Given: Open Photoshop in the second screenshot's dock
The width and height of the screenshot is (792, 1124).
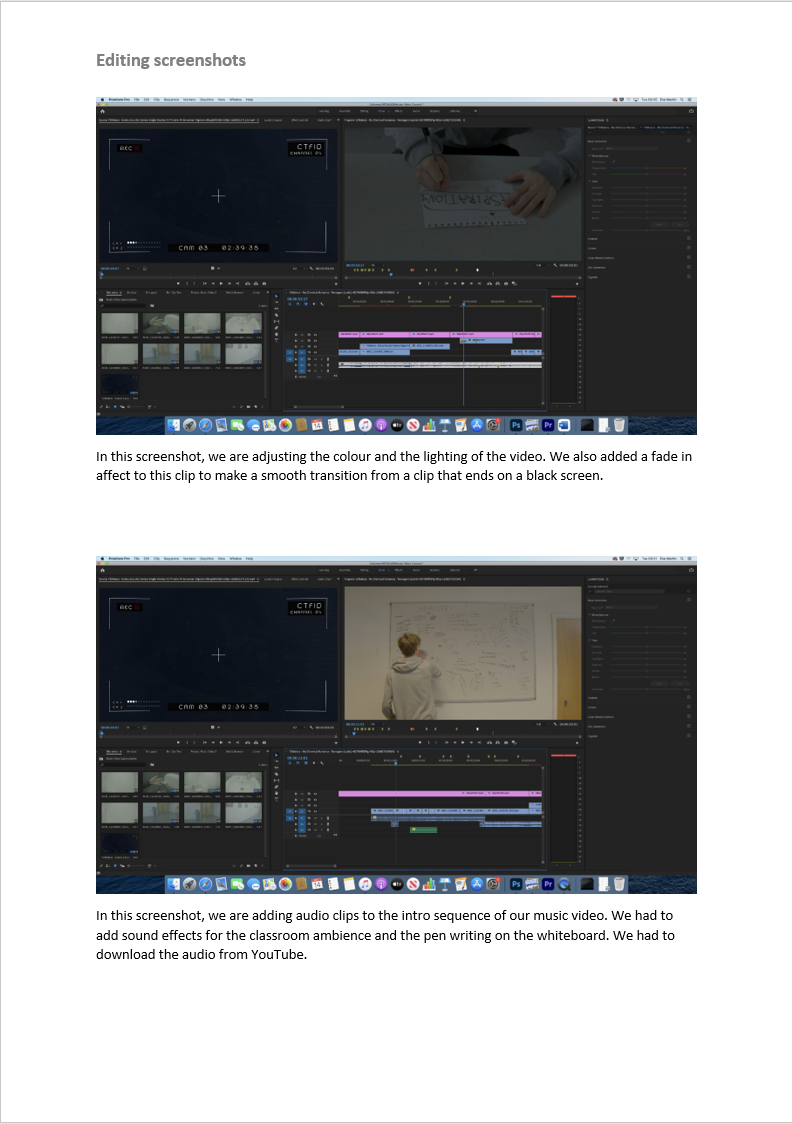Looking at the screenshot, I should pyautogui.click(x=515, y=884).
